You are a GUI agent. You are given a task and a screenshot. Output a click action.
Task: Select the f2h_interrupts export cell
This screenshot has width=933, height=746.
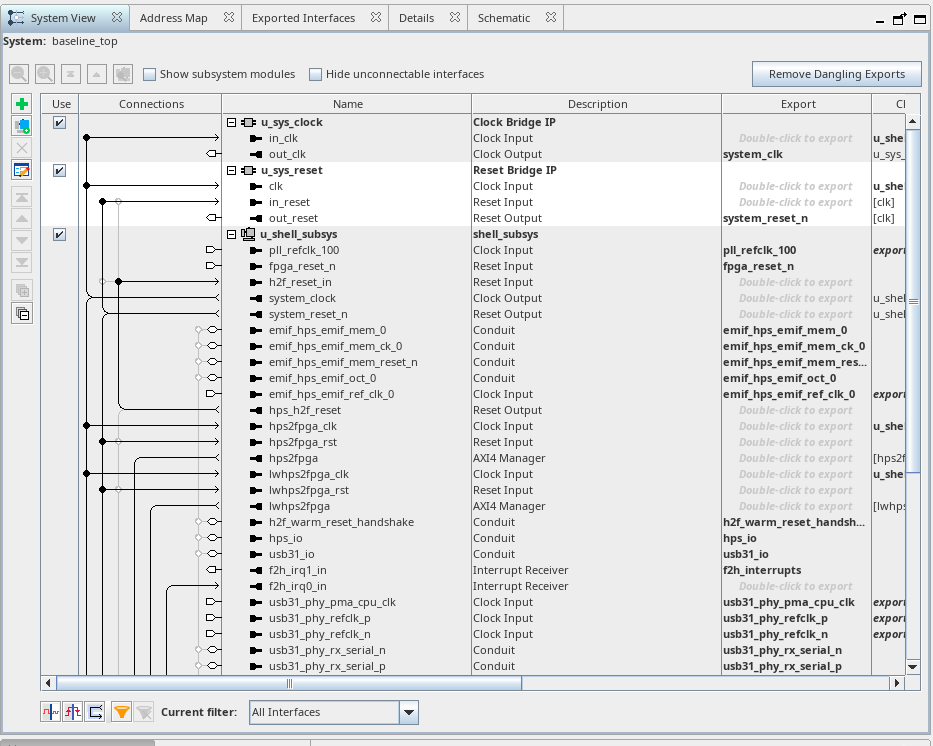796,570
